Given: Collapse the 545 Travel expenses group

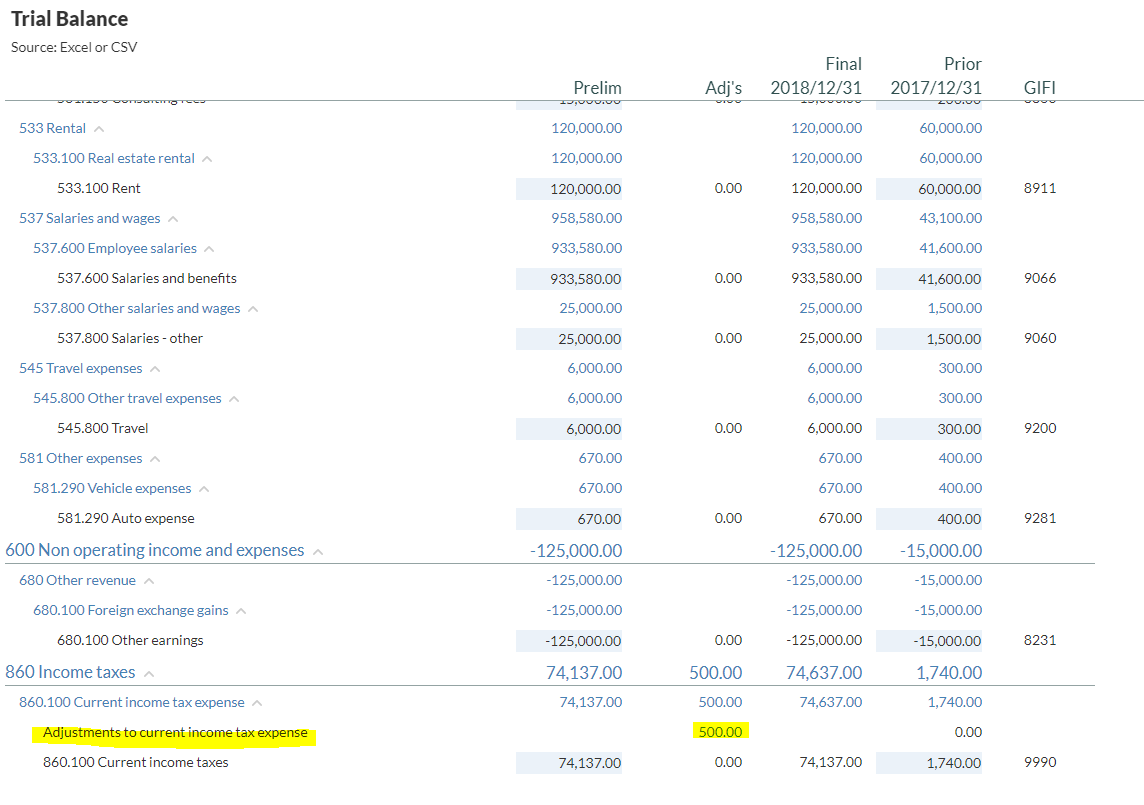Looking at the screenshot, I should click(x=155, y=369).
